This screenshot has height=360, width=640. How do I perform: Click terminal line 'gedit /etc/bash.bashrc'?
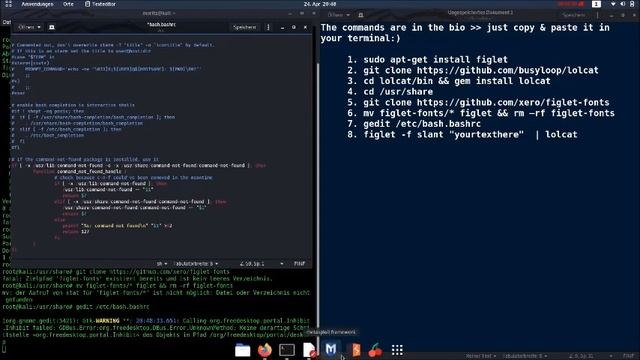112,307
